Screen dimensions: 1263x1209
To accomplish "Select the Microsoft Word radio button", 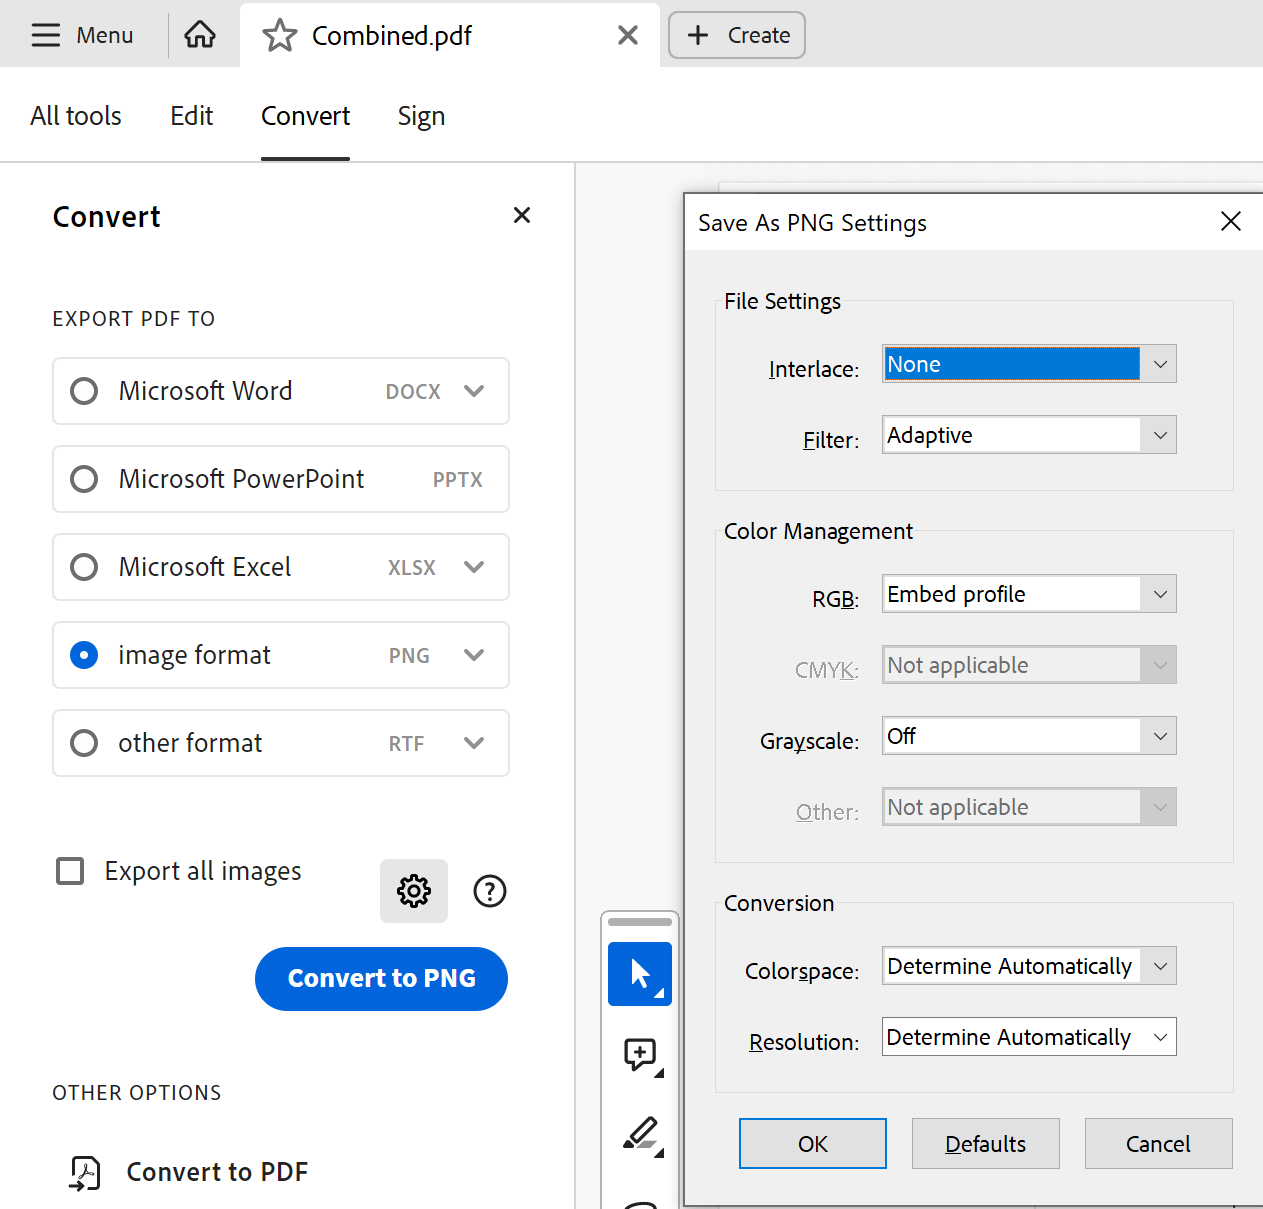I will coord(84,391).
